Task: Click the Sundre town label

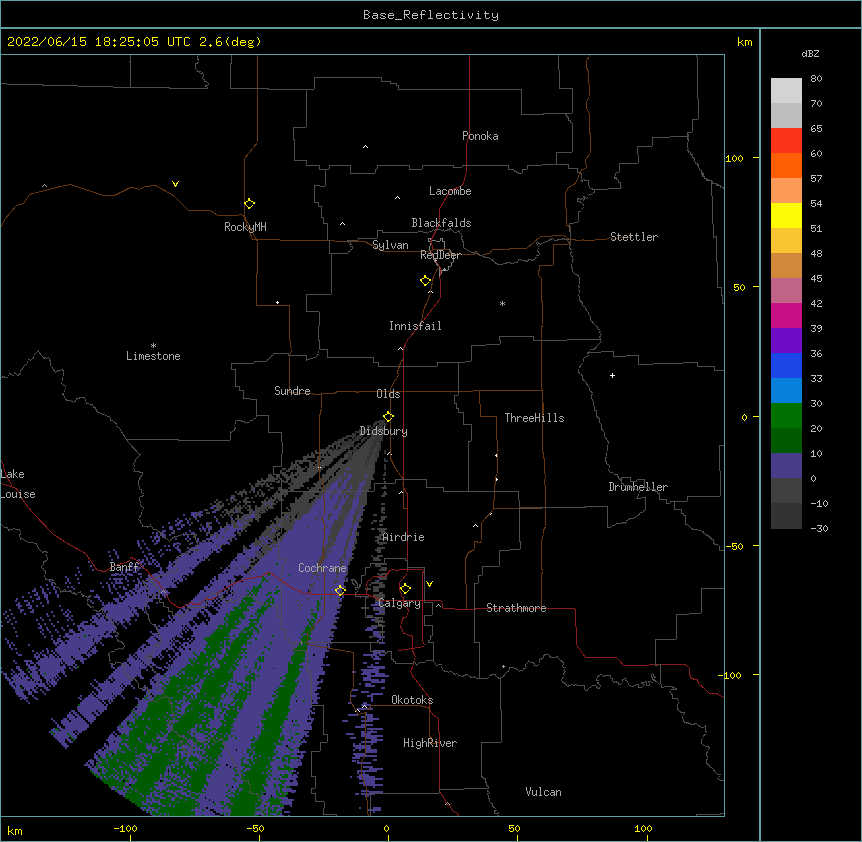Action: pyautogui.click(x=292, y=391)
